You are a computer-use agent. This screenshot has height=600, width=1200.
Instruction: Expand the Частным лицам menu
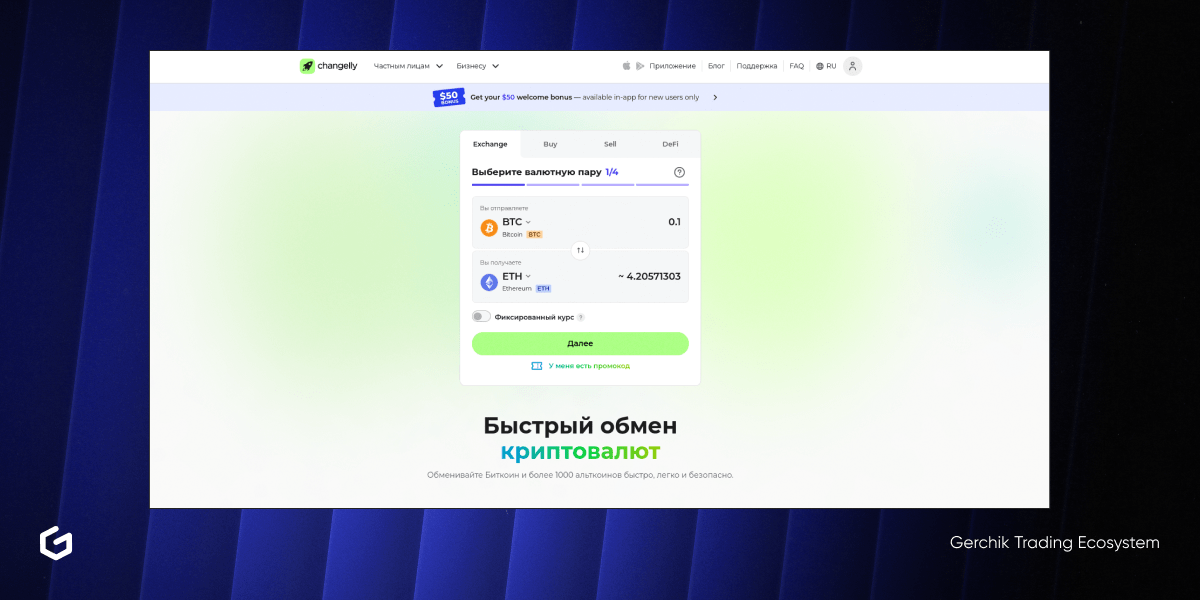408,66
